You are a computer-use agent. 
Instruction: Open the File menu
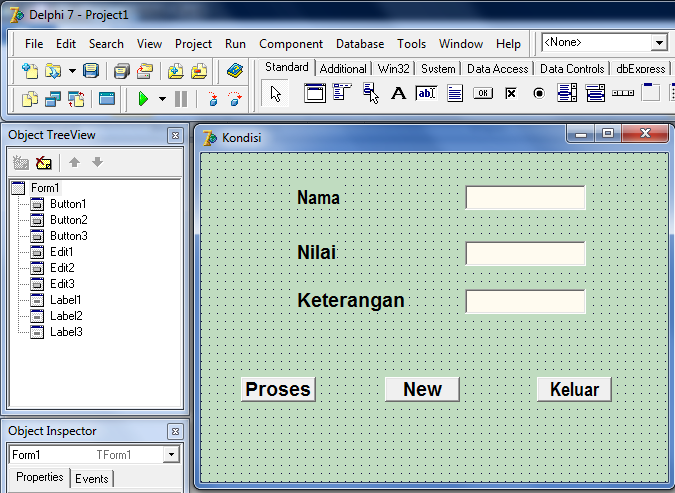pos(34,44)
